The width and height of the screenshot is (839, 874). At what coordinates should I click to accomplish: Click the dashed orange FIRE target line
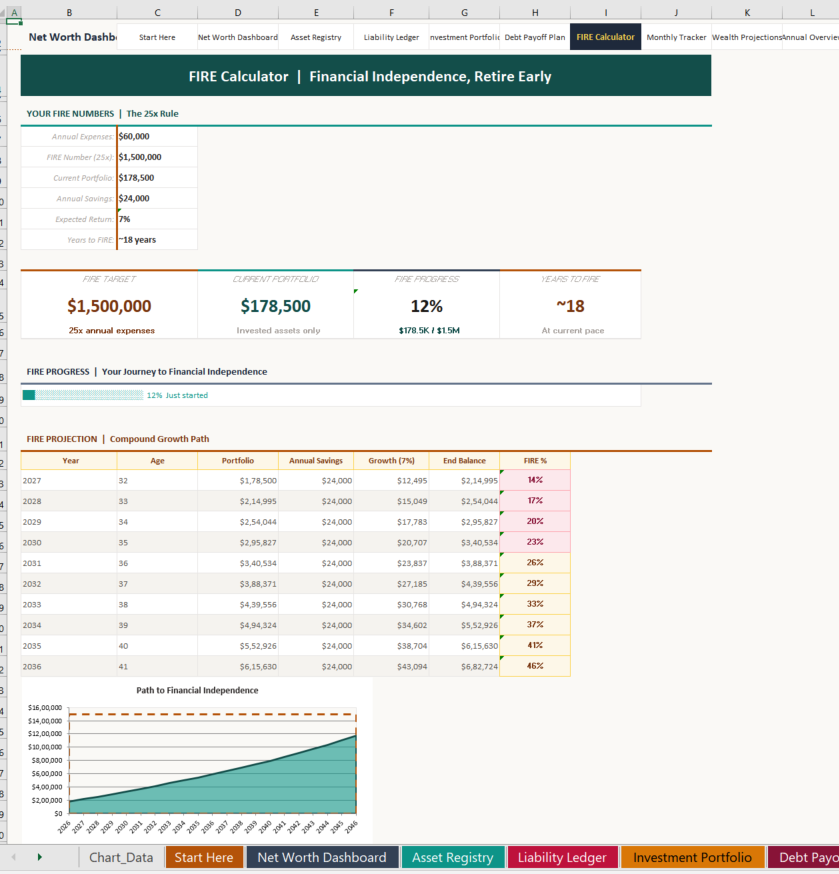coord(212,714)
